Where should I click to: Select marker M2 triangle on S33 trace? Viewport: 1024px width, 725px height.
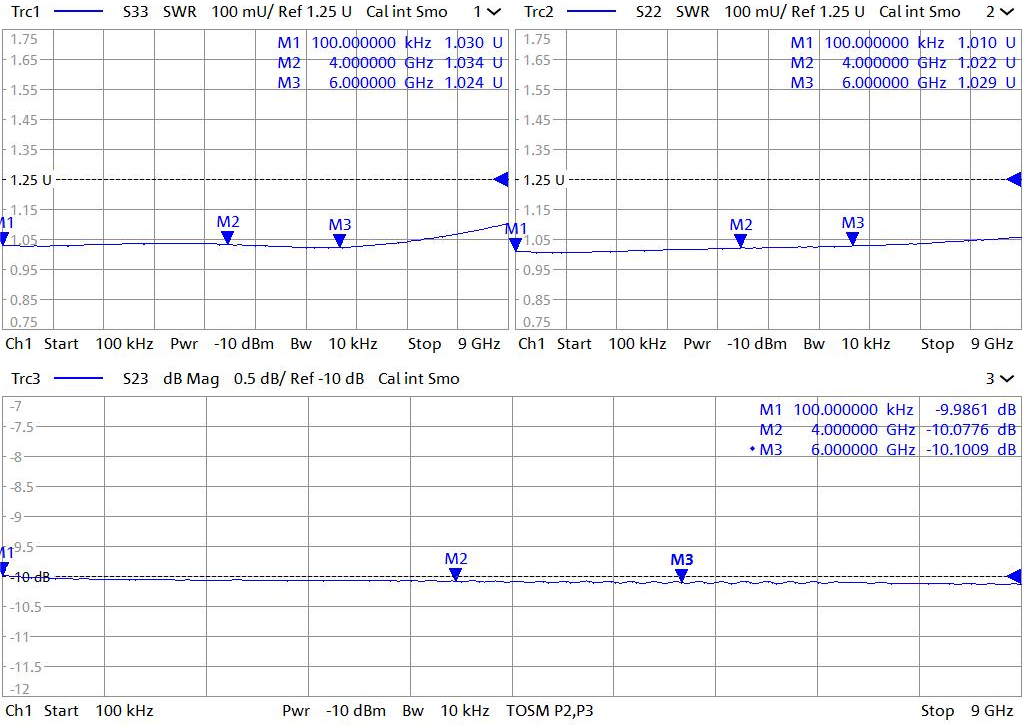tap(228, 237)
